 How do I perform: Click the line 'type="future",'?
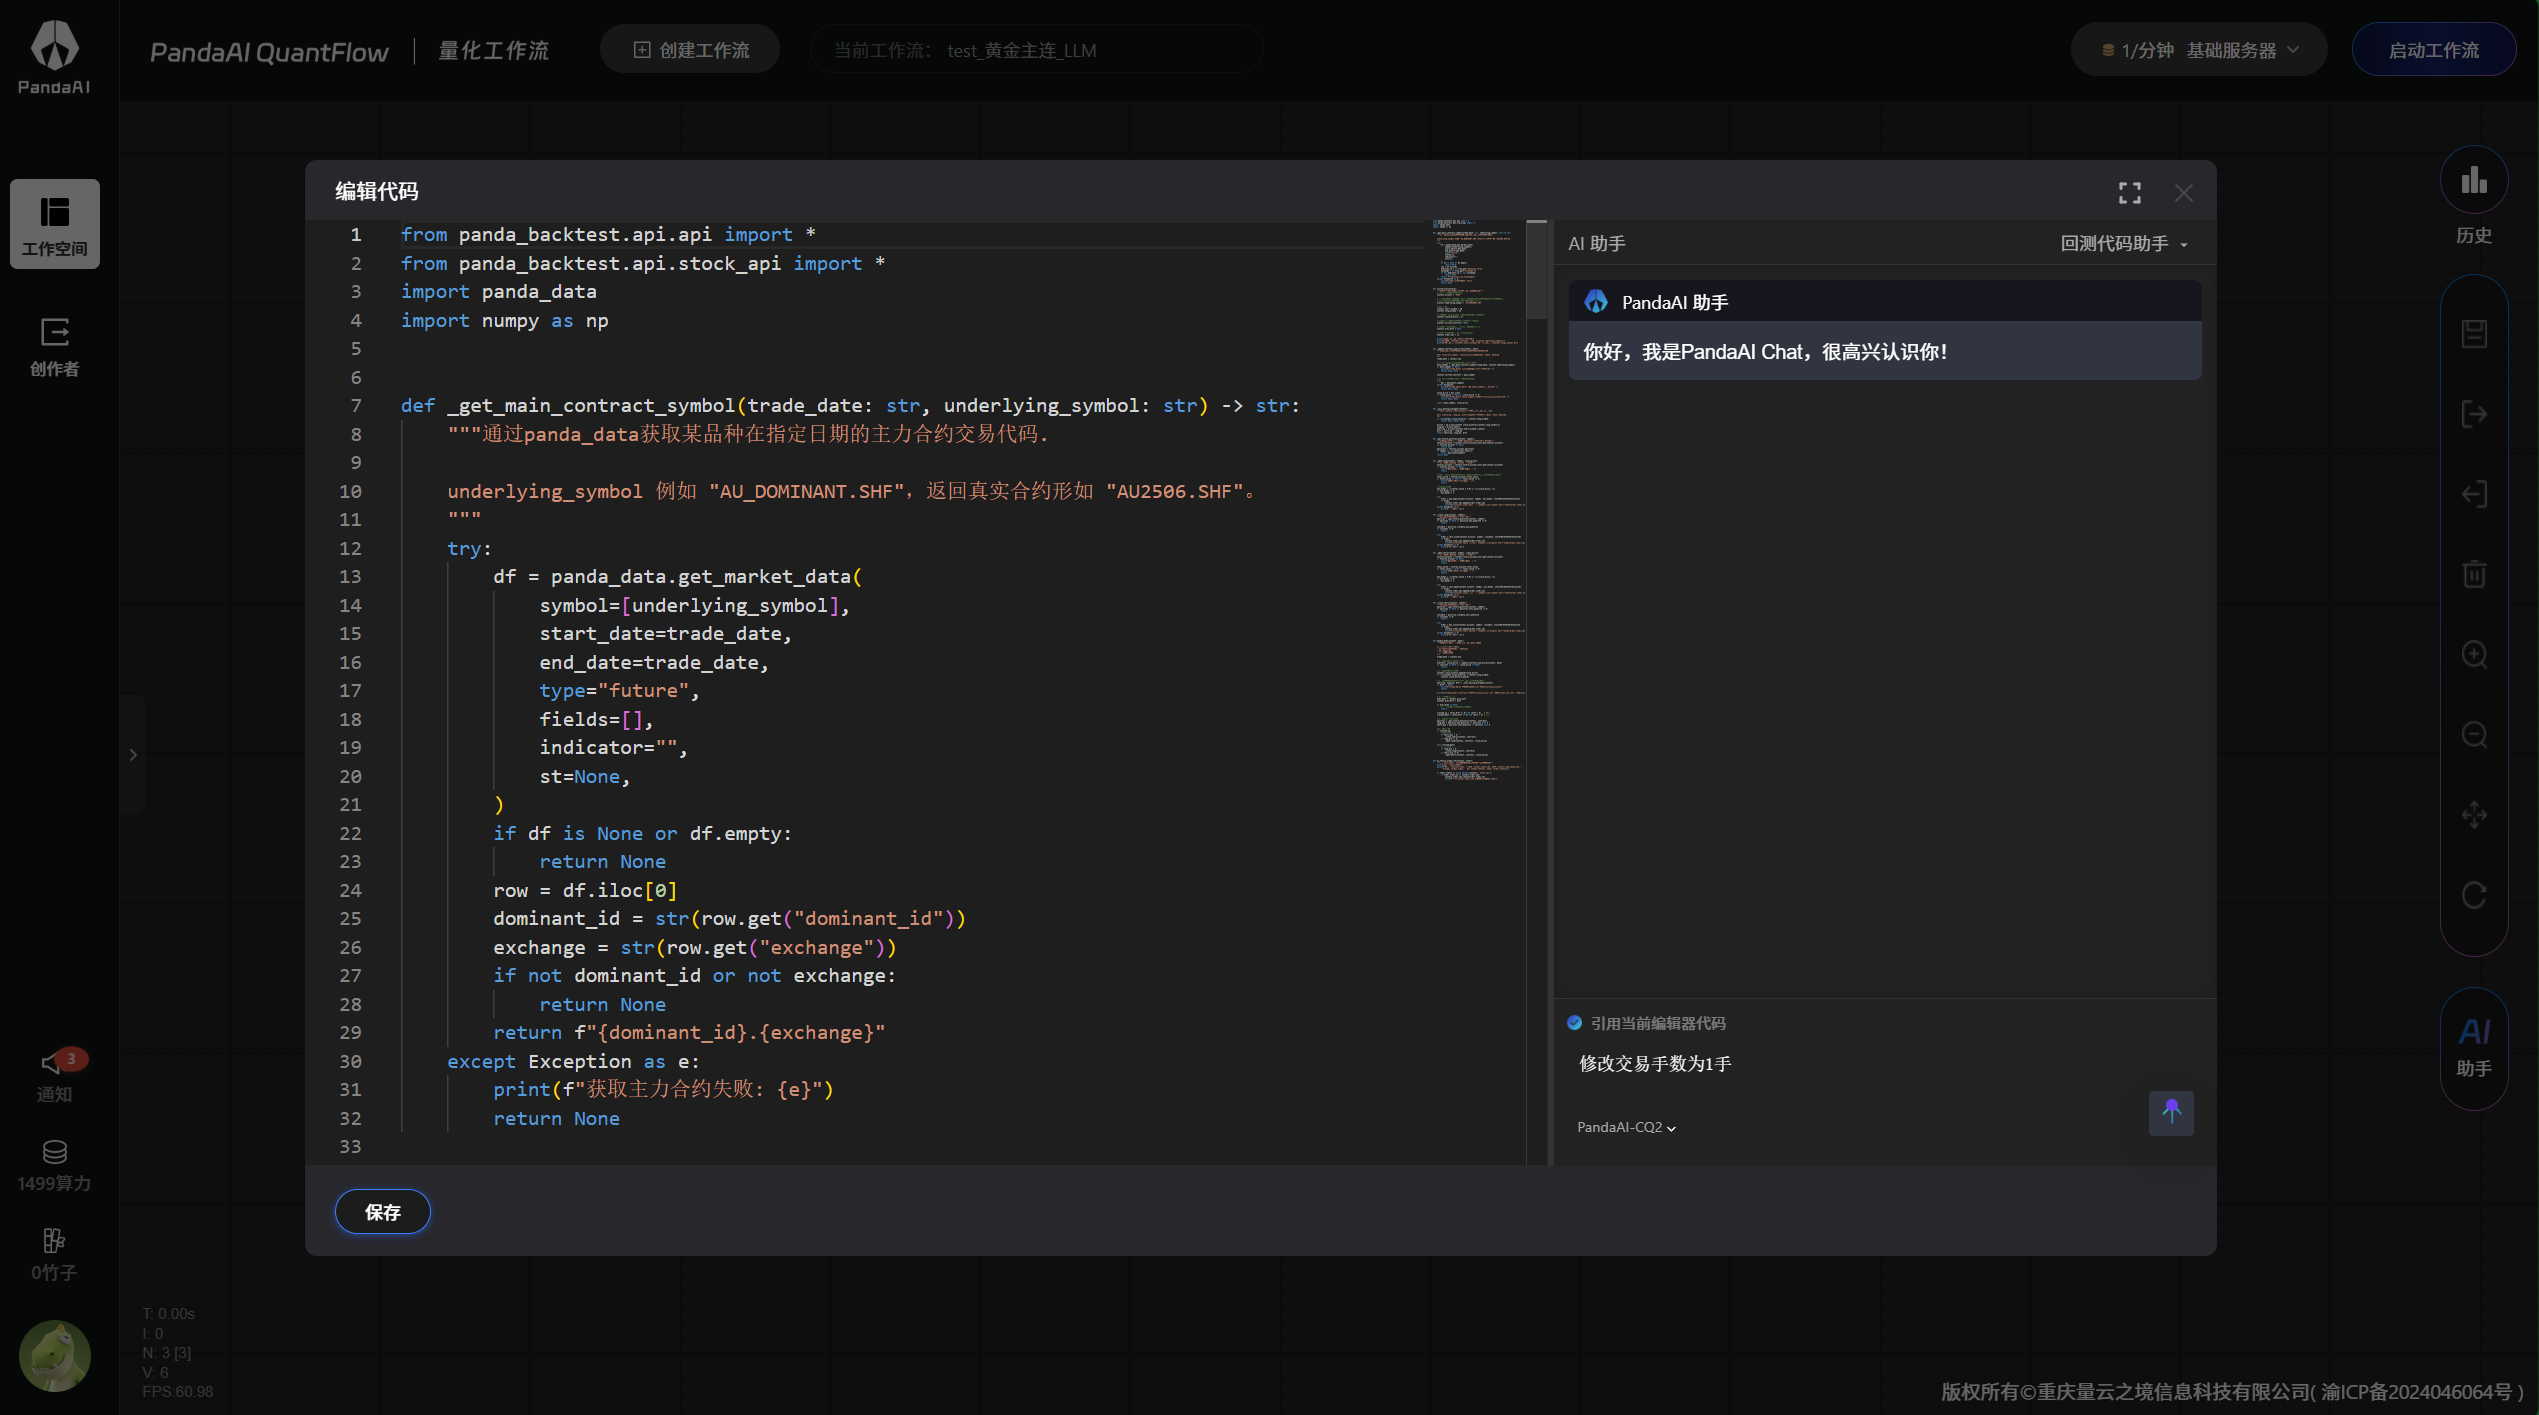pyautogui.click(x=619, y=691)
